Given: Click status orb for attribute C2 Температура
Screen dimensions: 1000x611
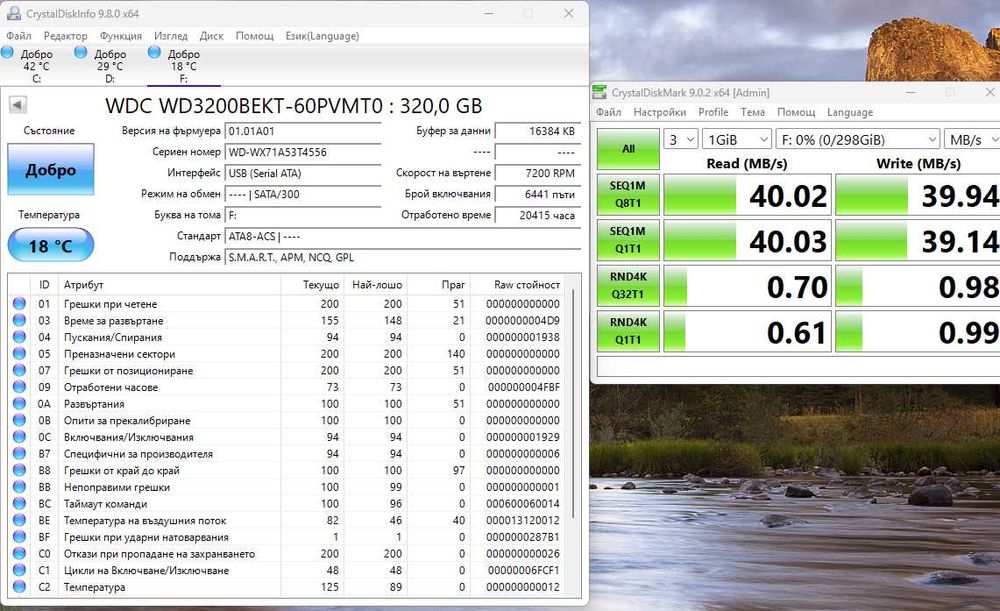Looking at the screenshot, I should [19, 587].
